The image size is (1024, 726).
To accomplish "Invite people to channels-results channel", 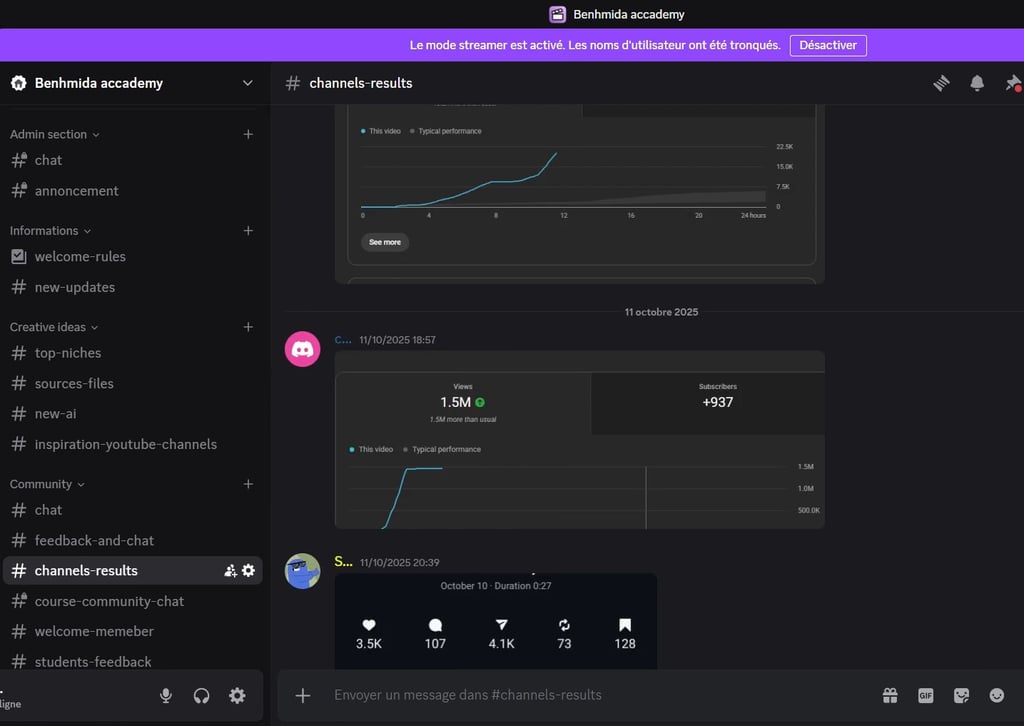I will (x=231, y=571).
